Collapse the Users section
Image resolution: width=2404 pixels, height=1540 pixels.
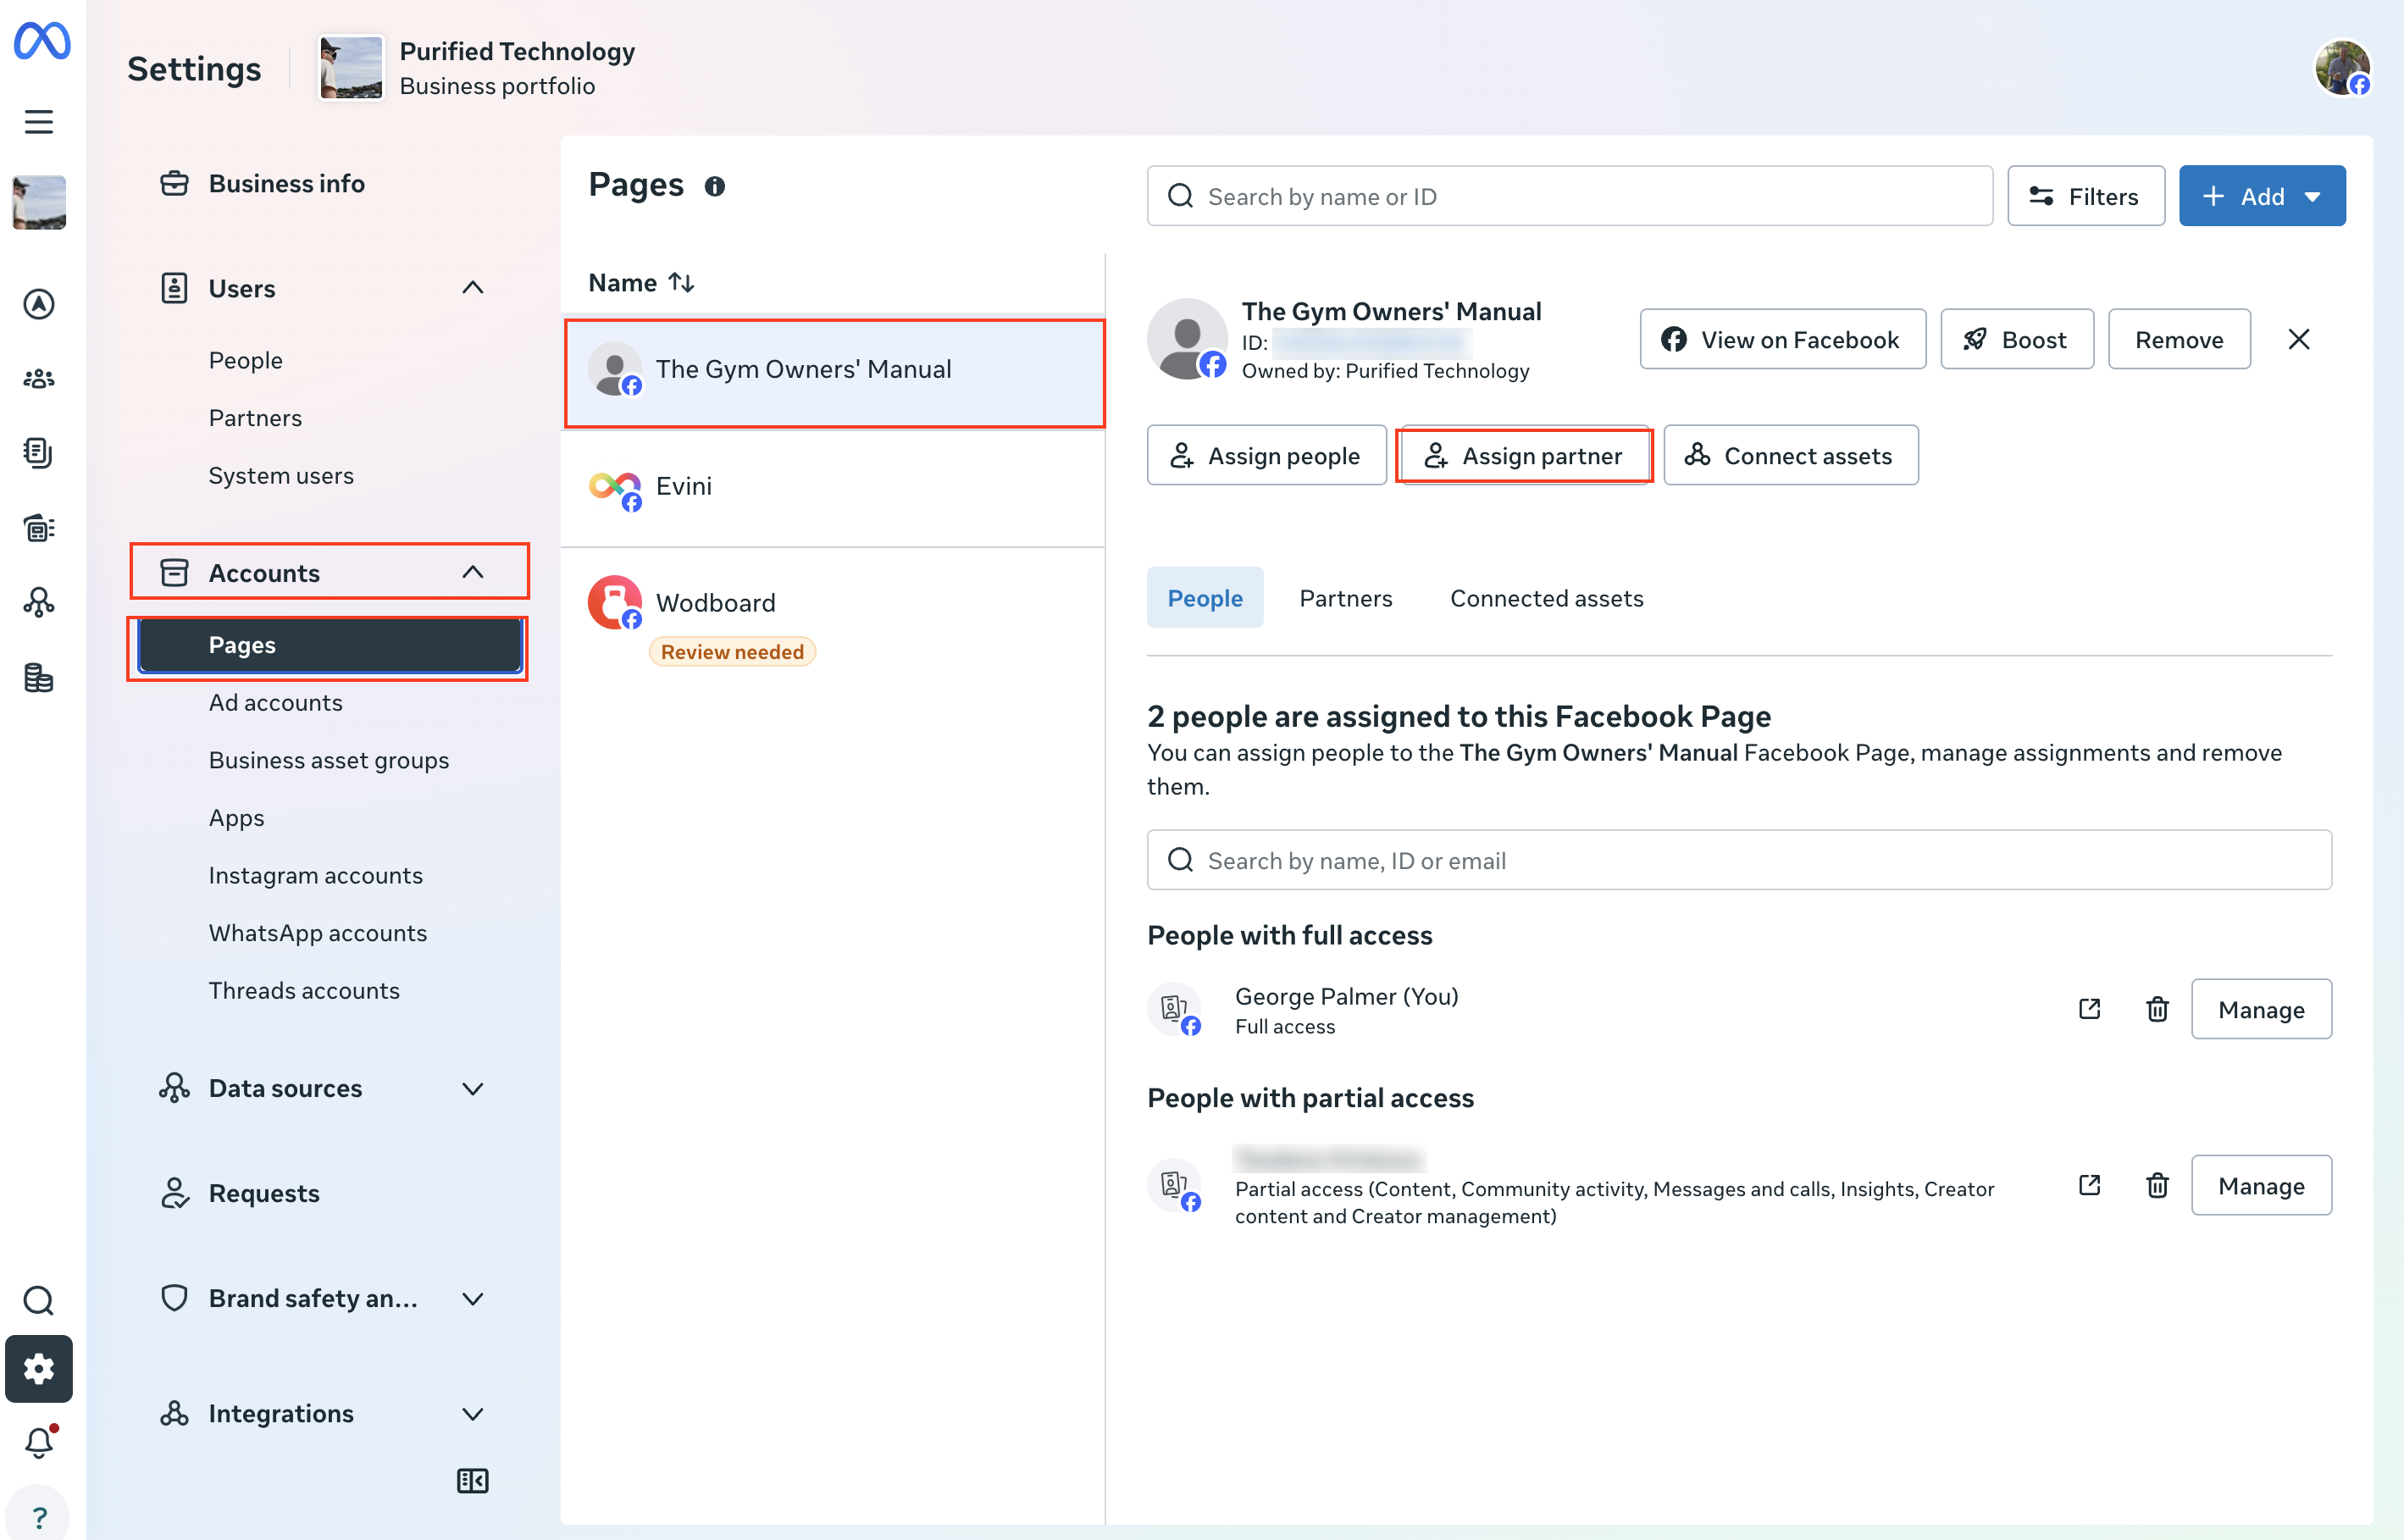pos(473,288)
